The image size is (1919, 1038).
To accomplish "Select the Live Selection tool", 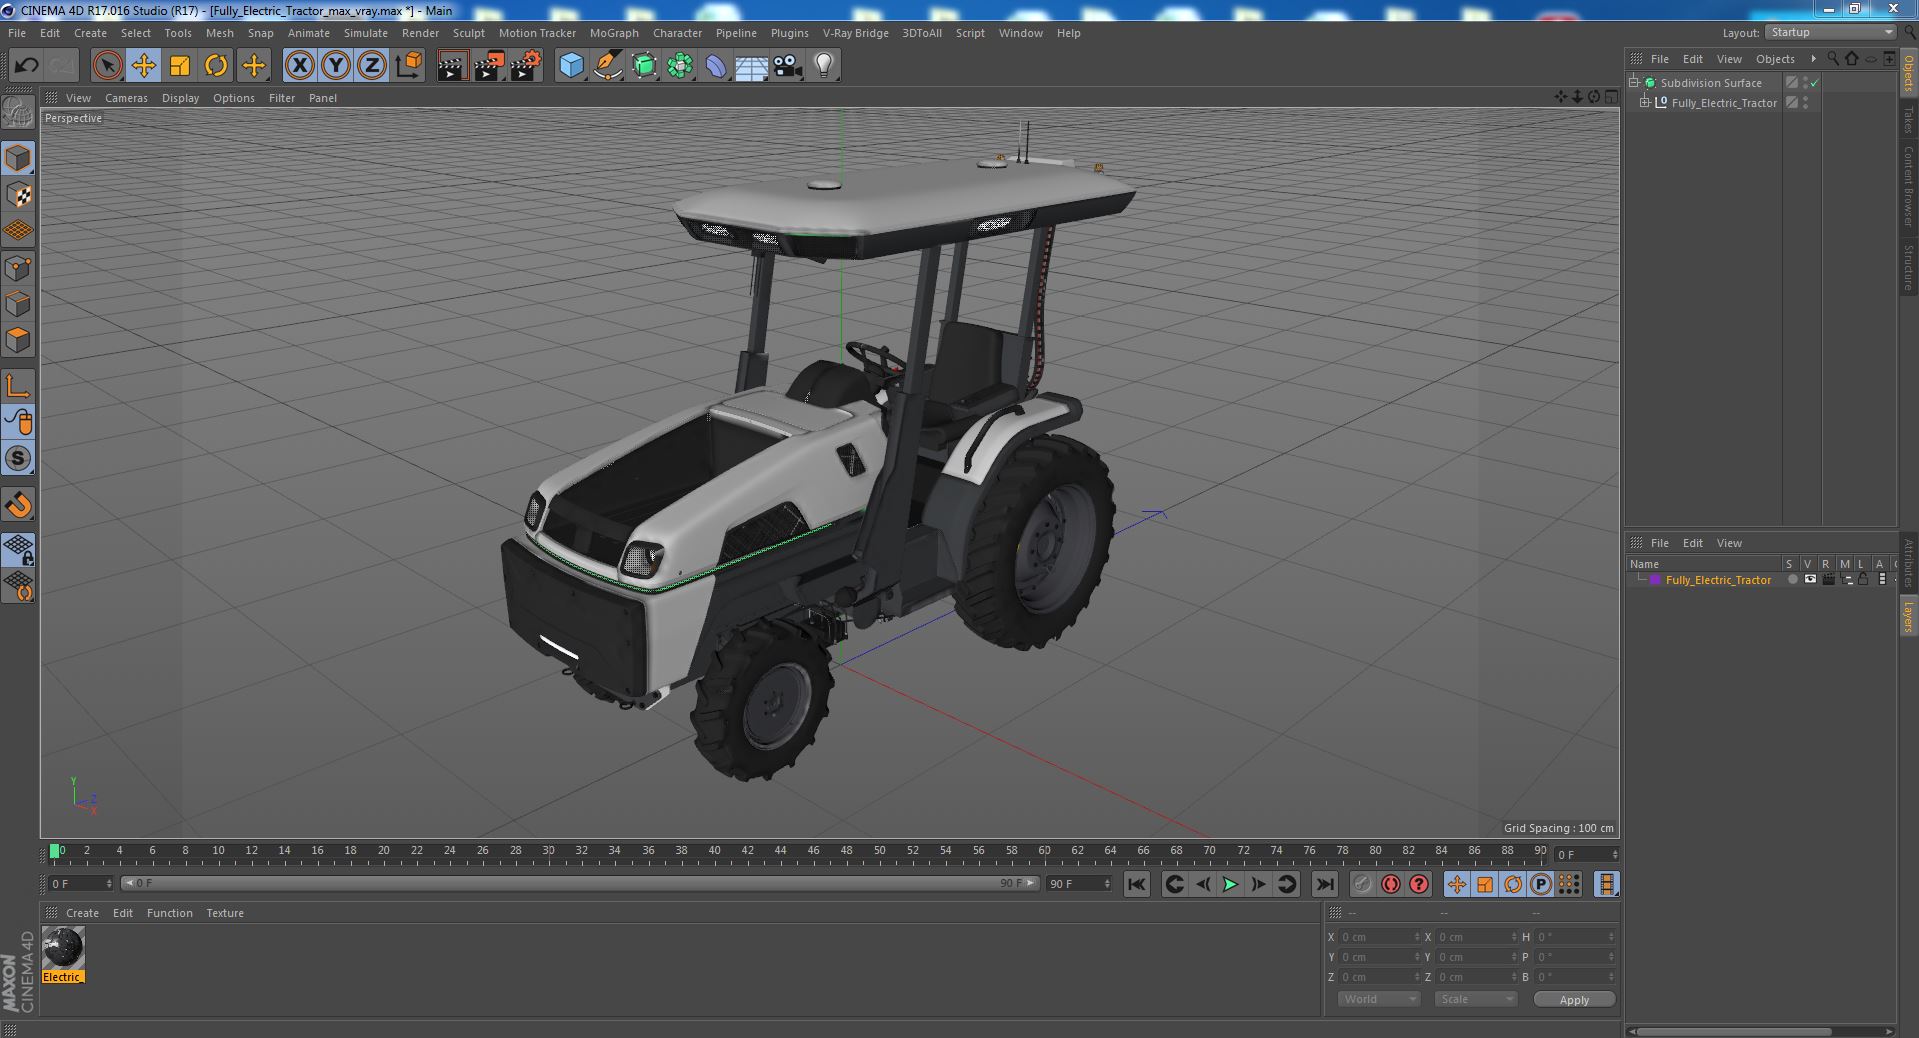I will click(x=107, y=66).
